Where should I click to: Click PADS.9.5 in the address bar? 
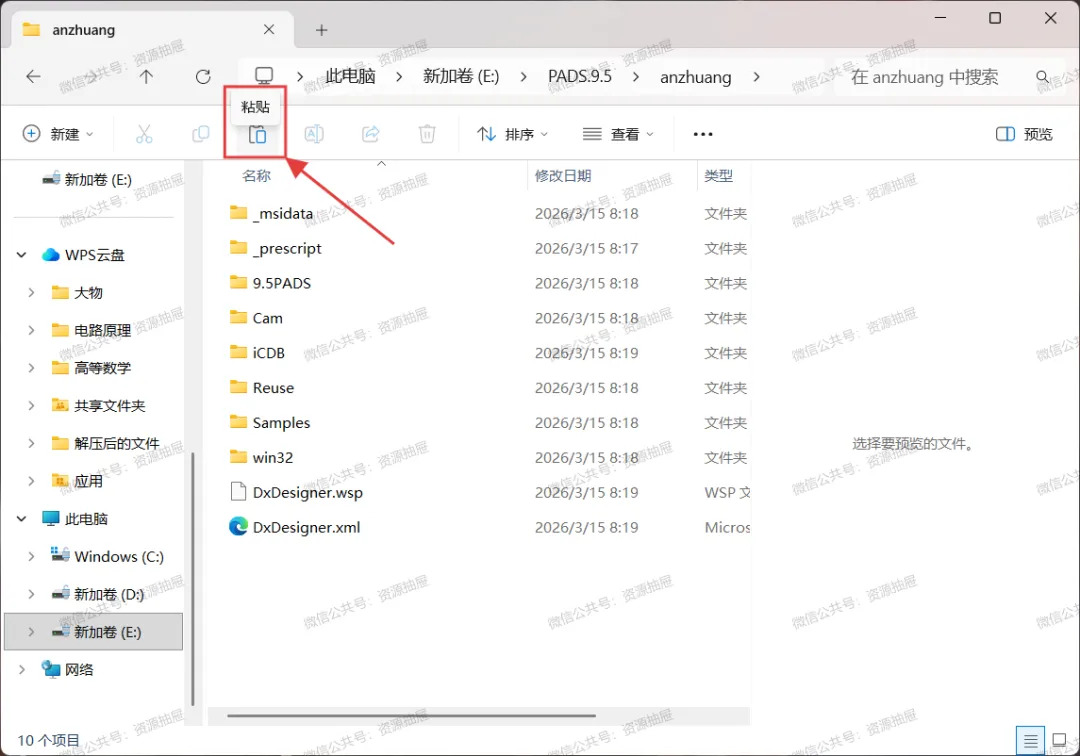[579, 76]
